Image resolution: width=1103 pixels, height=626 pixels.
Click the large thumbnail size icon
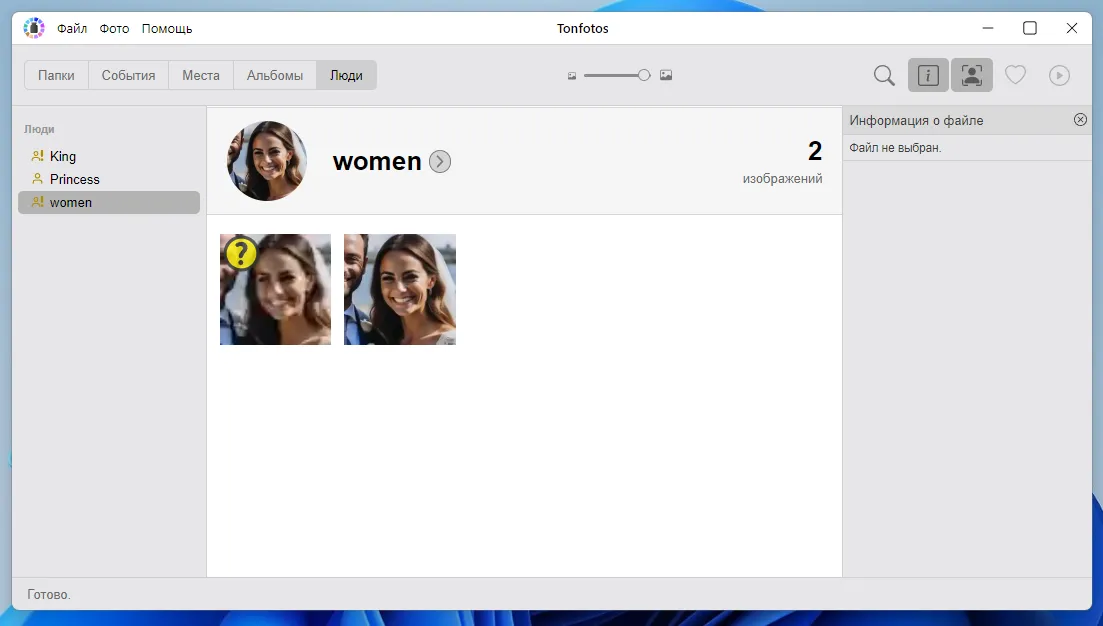pyautogui.click(x=666, y=75)
